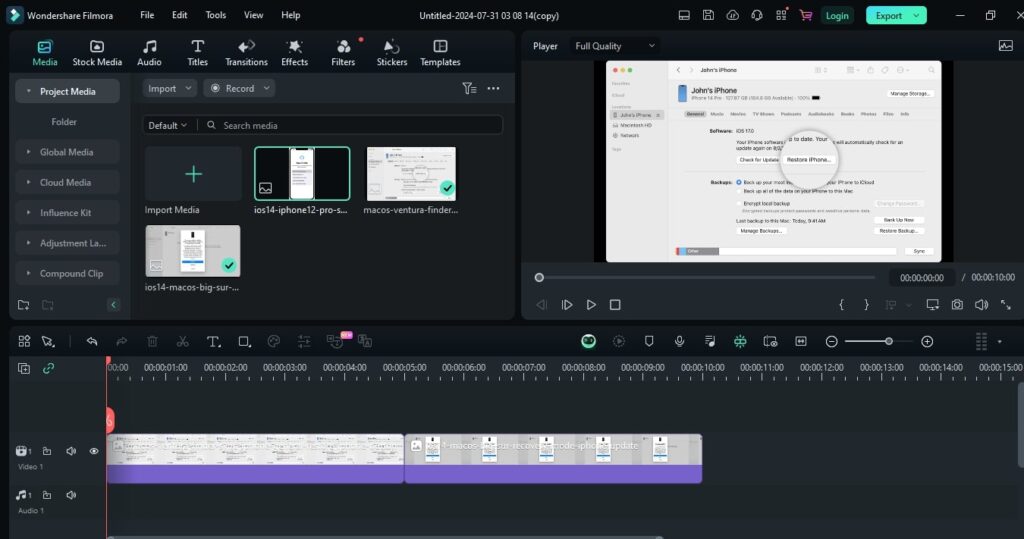Click the undo arrow in timeline toolbar

click(92, 341)
